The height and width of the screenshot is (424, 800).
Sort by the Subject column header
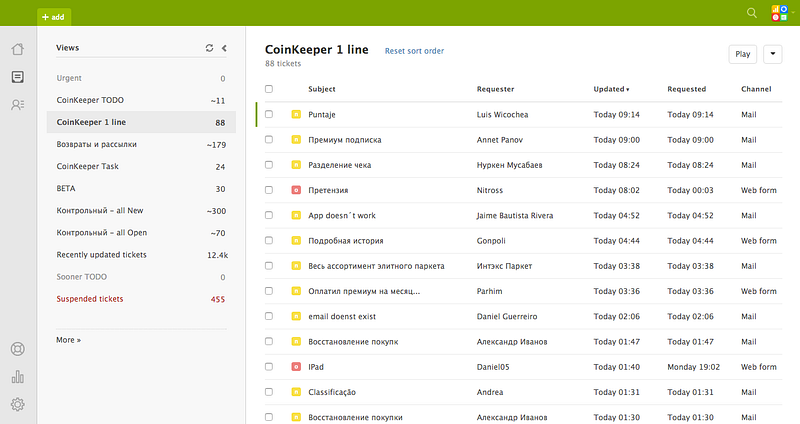[322, 89]
